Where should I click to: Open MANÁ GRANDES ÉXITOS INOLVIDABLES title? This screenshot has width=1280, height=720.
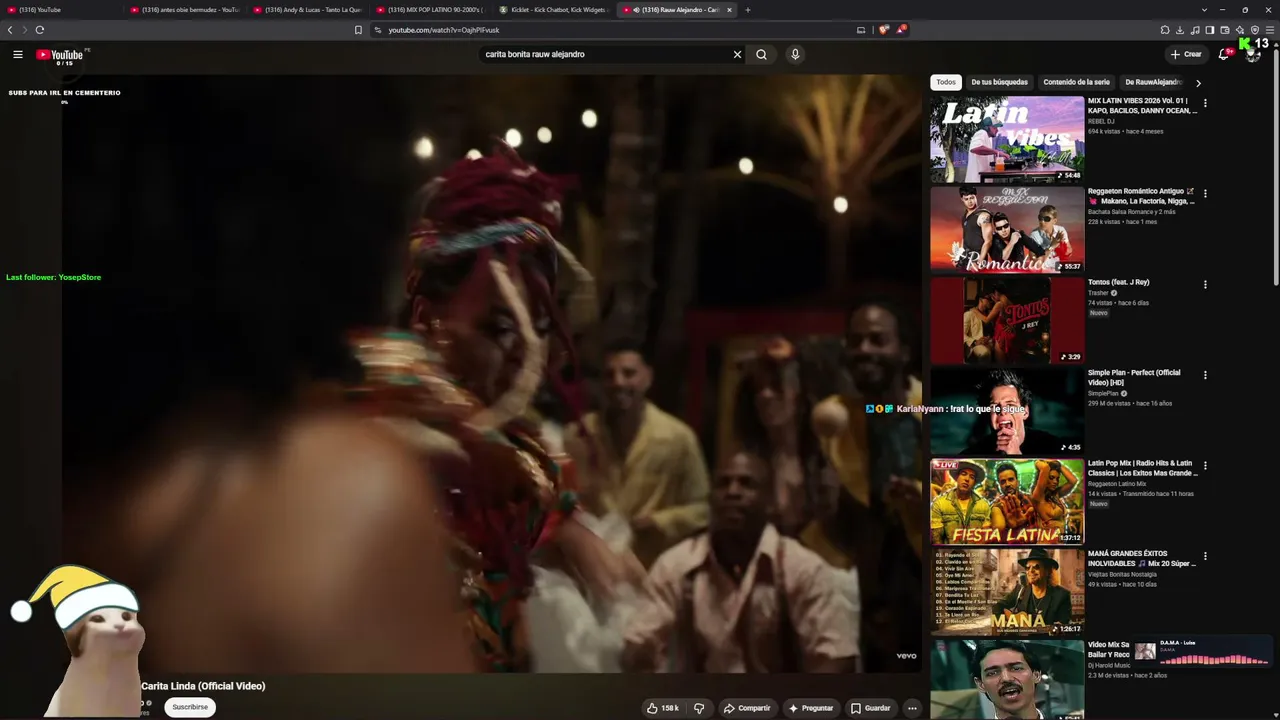click(1142, 558)
